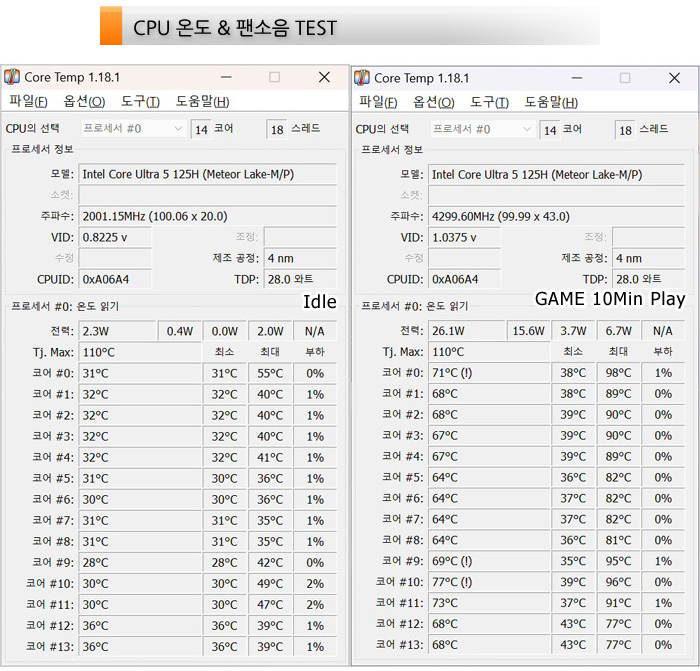Viewport: 700px width, 671px height.
Task: Open the 옵션 menu in the left window
Action: [x=84, y=101]
